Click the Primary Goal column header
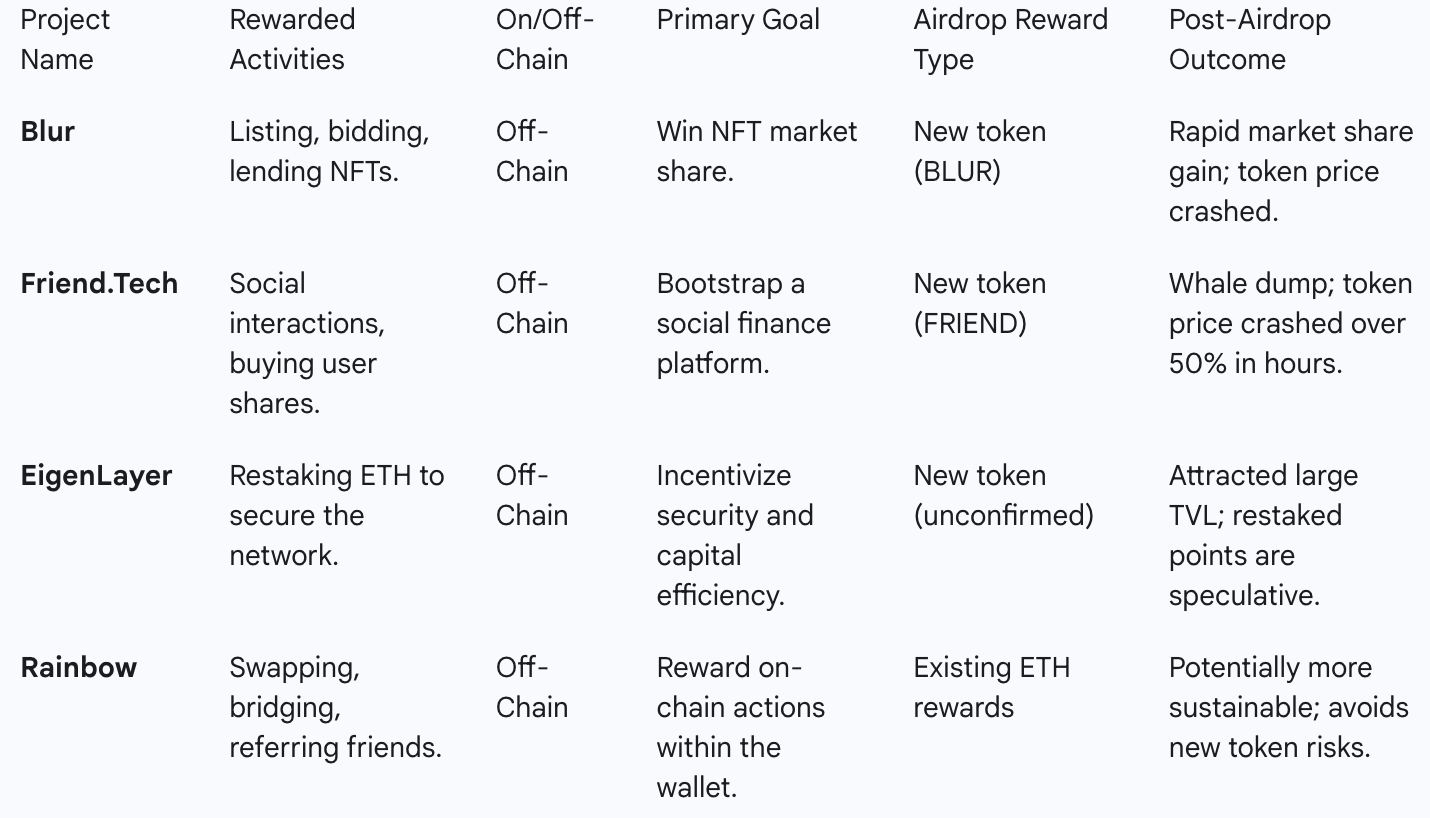Viewport: 1430px width, 818px height. (738, 20)
